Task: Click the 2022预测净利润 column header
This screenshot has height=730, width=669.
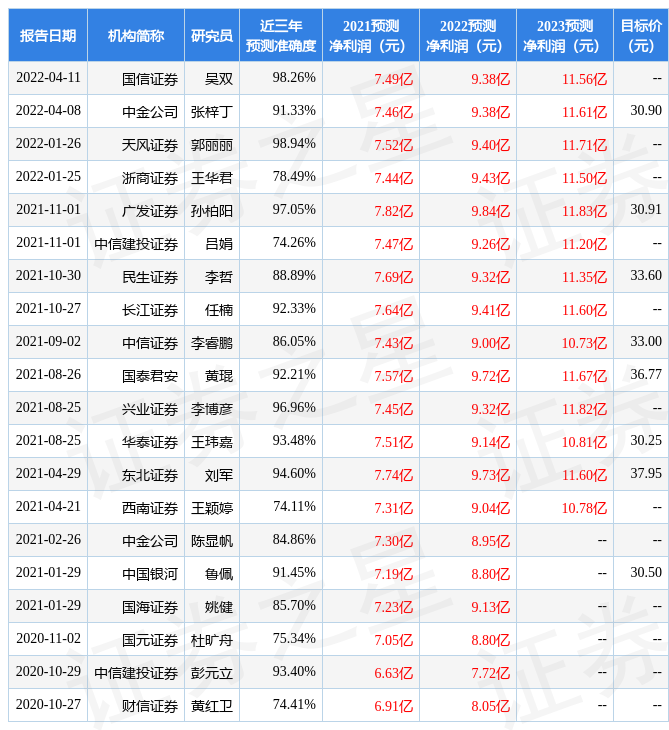Action: tap(468, 35)
